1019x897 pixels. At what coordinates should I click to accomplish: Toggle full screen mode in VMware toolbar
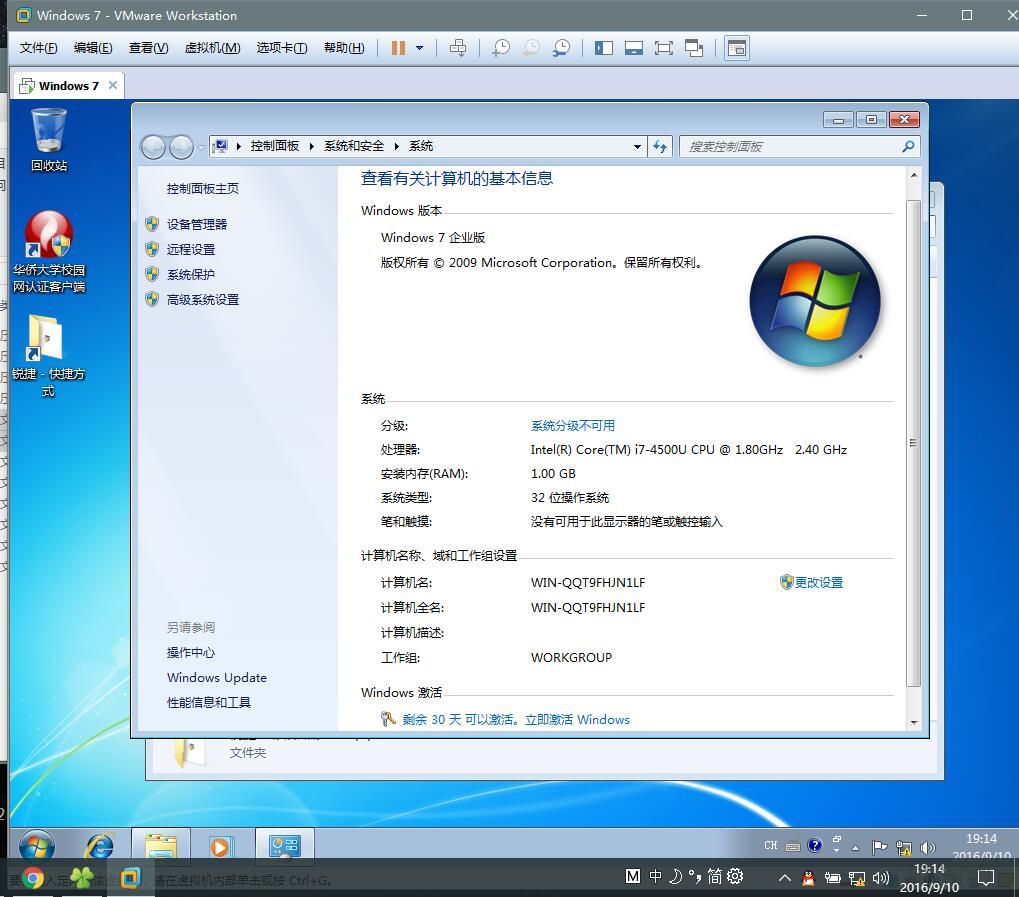tap(665, 47)
